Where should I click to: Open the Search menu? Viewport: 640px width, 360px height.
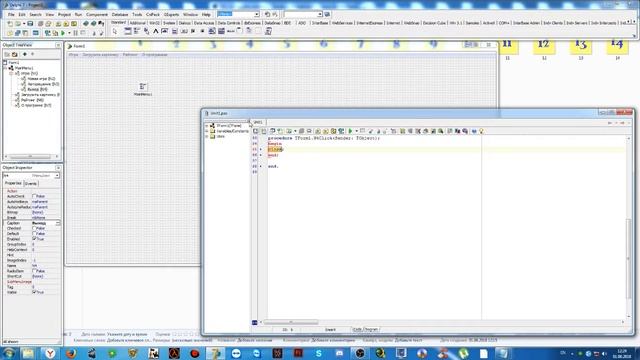point(36,14)
